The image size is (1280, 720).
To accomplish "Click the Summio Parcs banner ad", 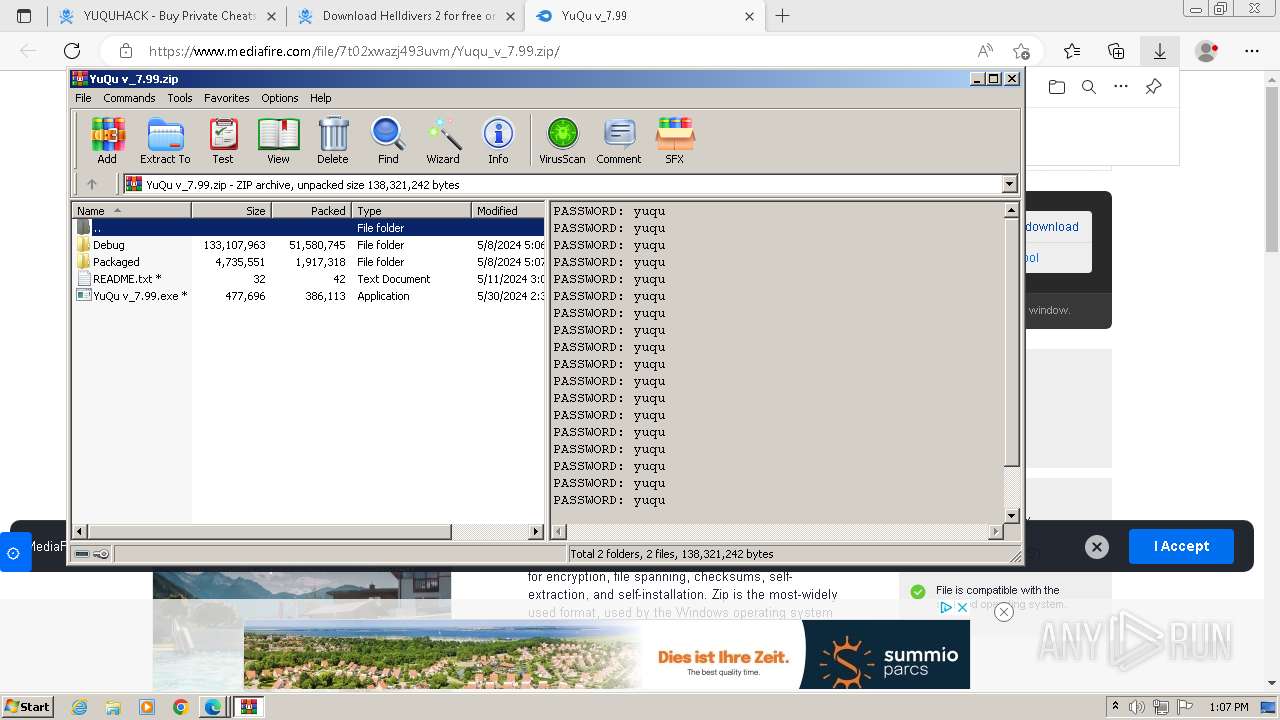I will pyautogui.click(x=607, y=654).
